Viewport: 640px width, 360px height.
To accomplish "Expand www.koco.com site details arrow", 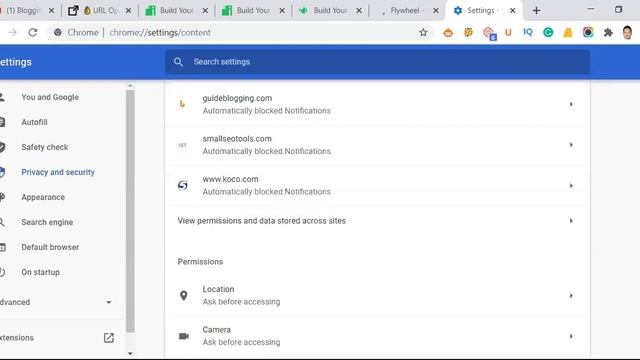I will (x=571, y=186).
